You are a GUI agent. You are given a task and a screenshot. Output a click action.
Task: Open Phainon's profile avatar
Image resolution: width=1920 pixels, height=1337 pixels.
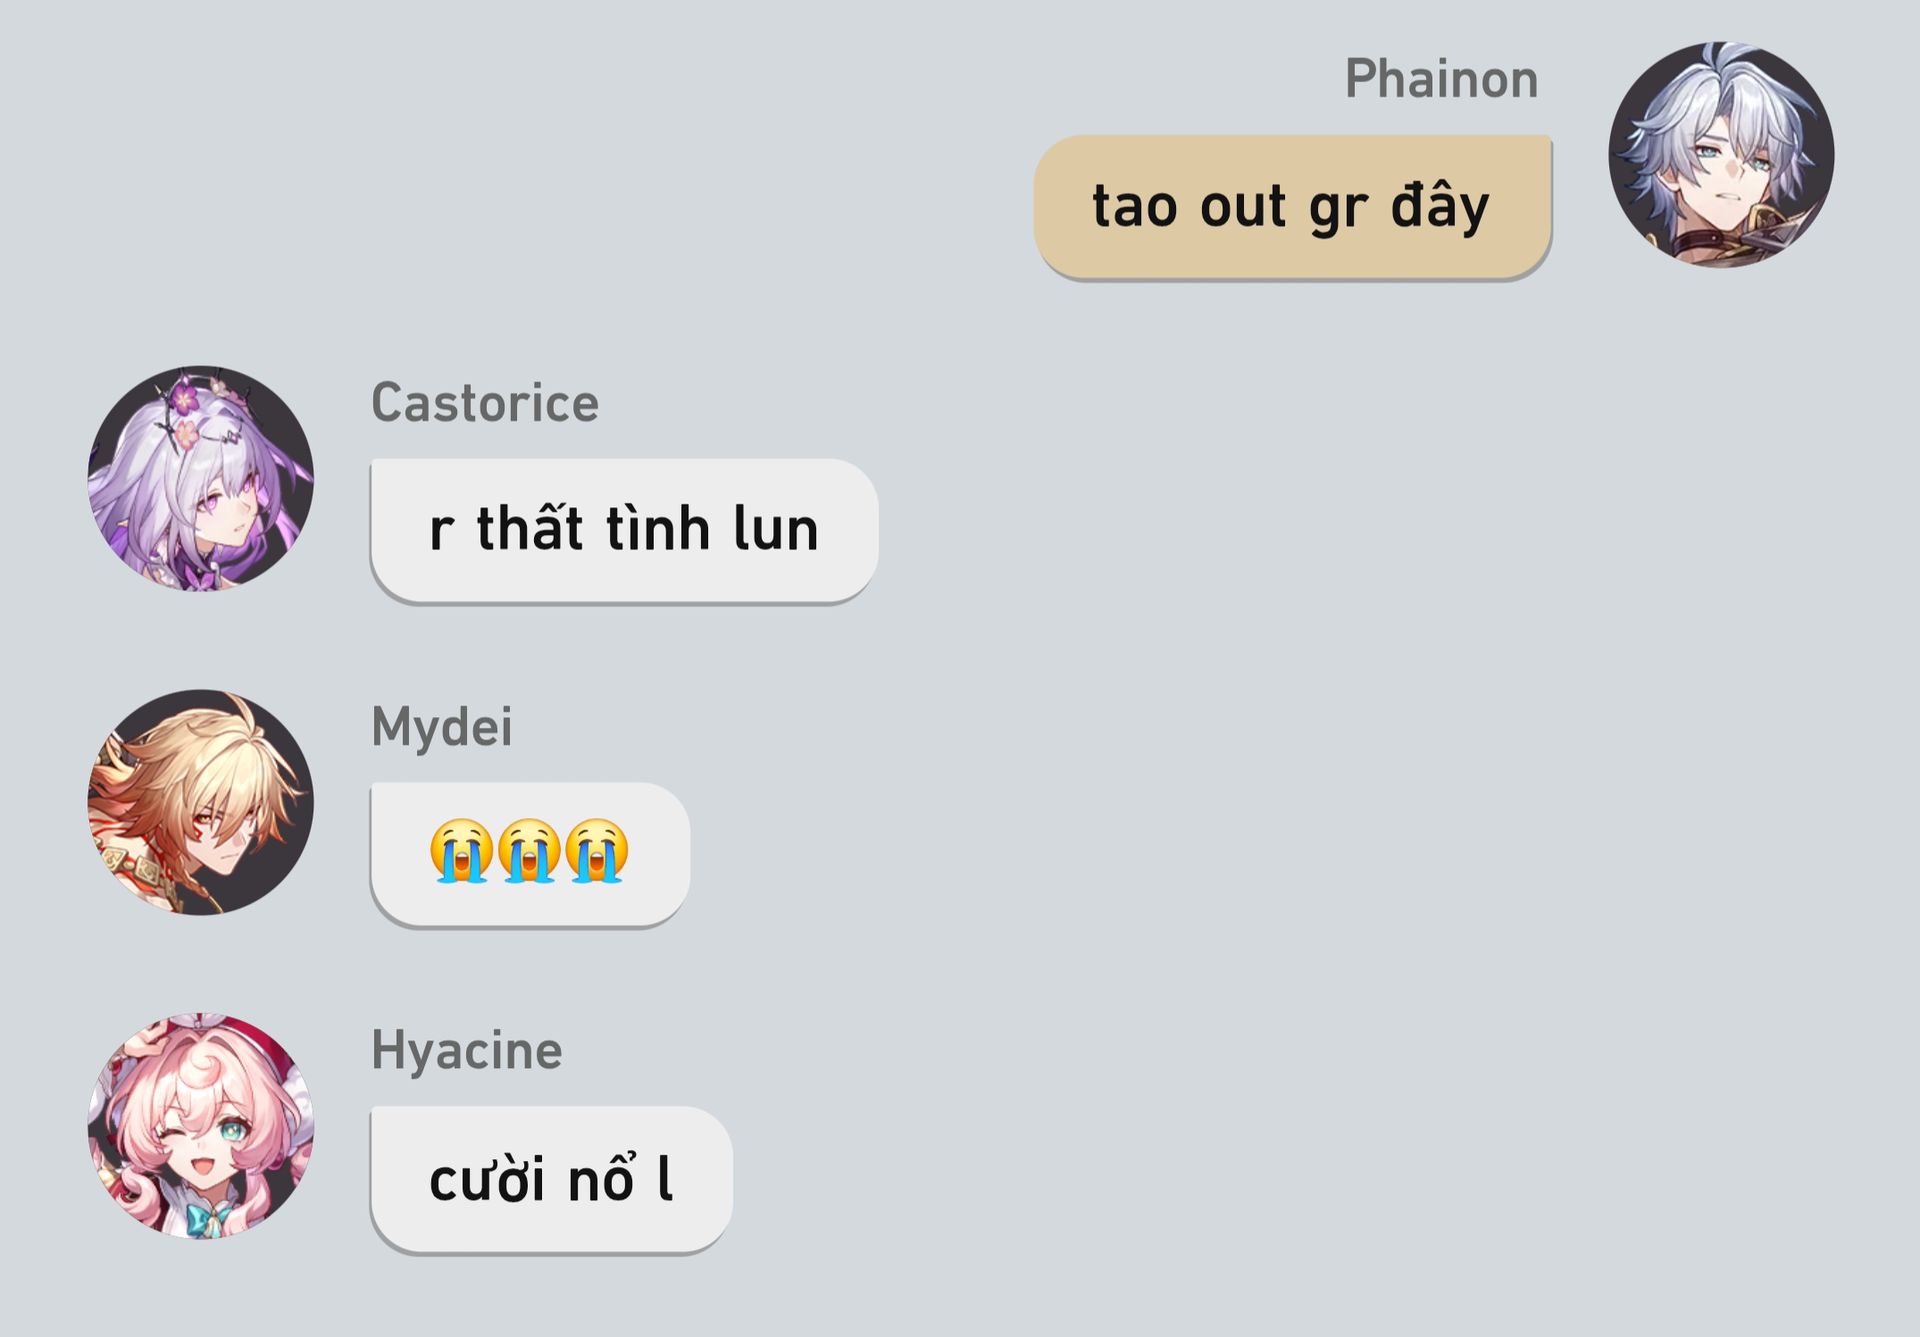tap(1721, 154)
